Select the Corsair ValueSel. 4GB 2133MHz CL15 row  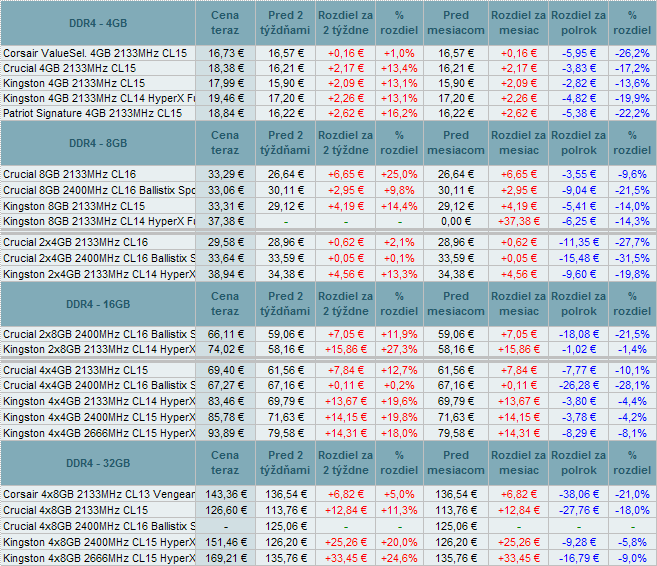coord(328,53)
